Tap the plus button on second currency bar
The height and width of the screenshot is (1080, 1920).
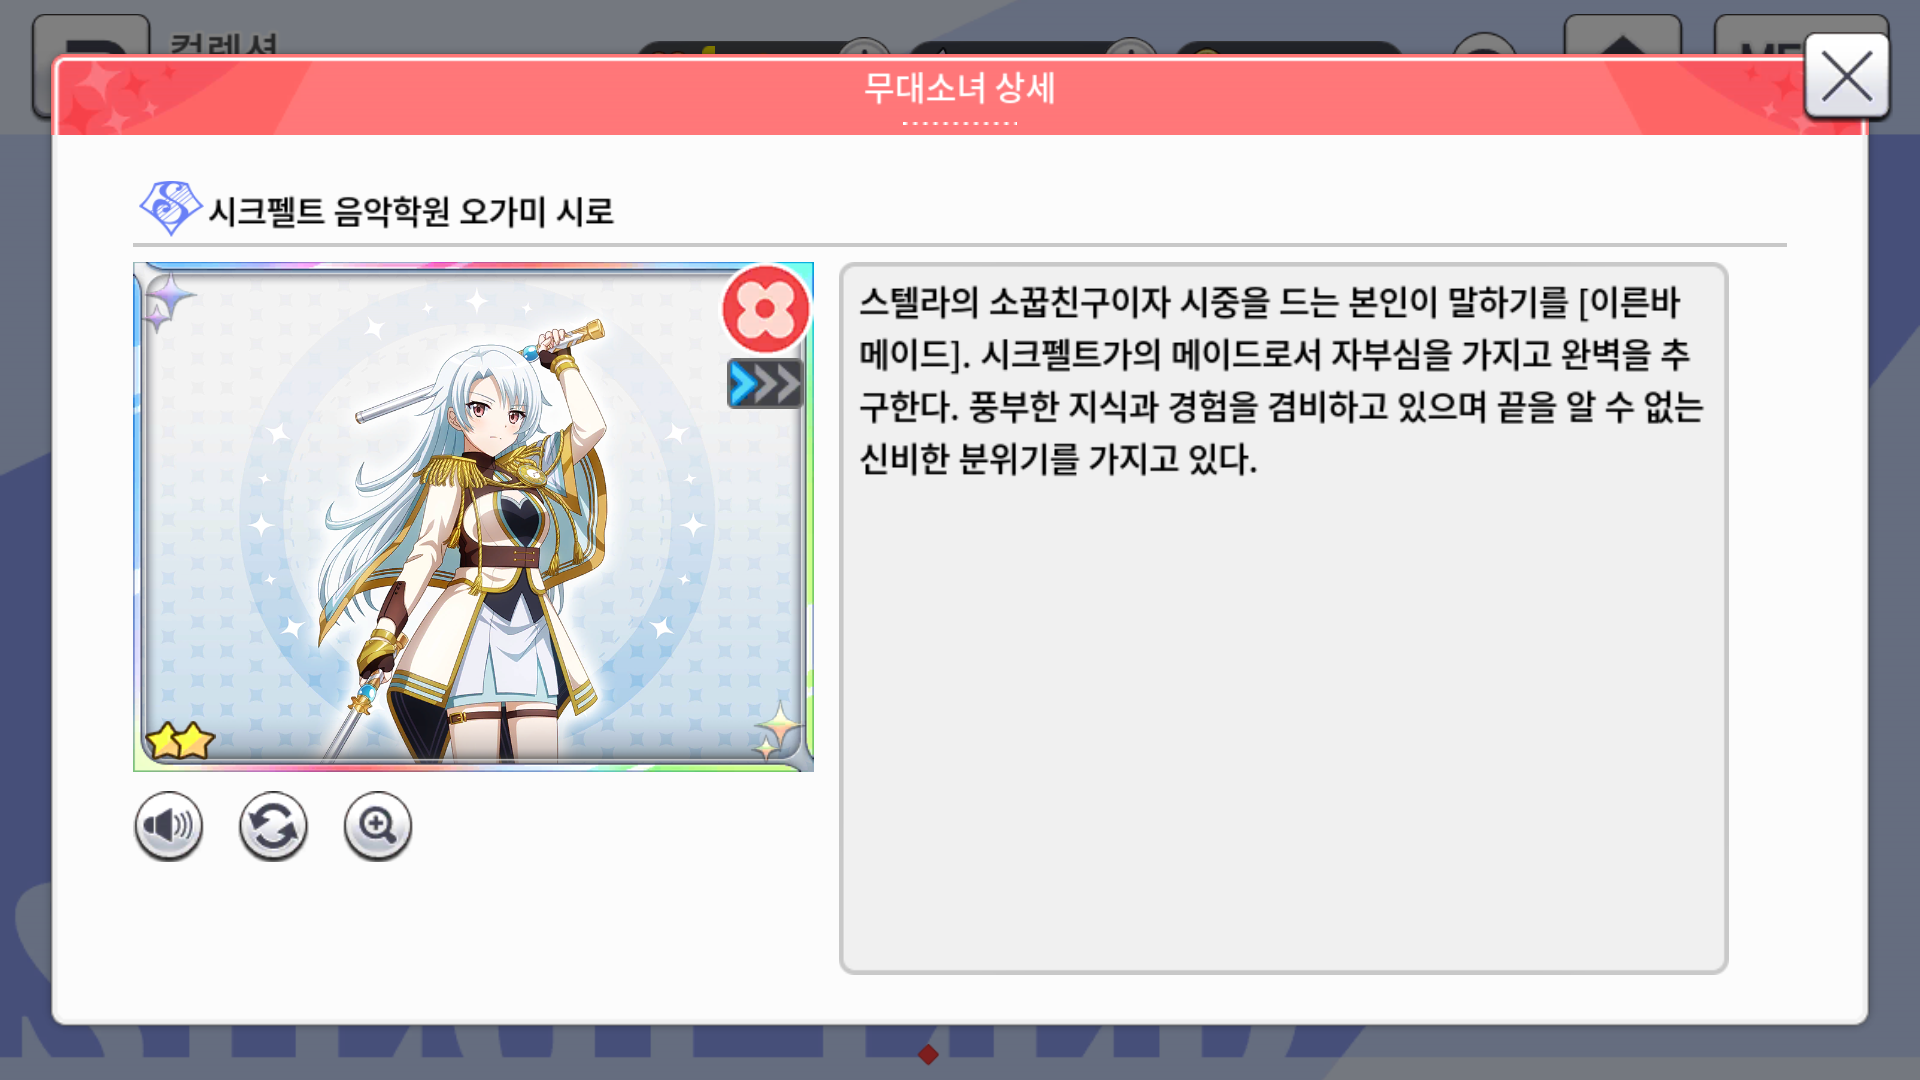pyautogui.click(x=1131, y=49)
